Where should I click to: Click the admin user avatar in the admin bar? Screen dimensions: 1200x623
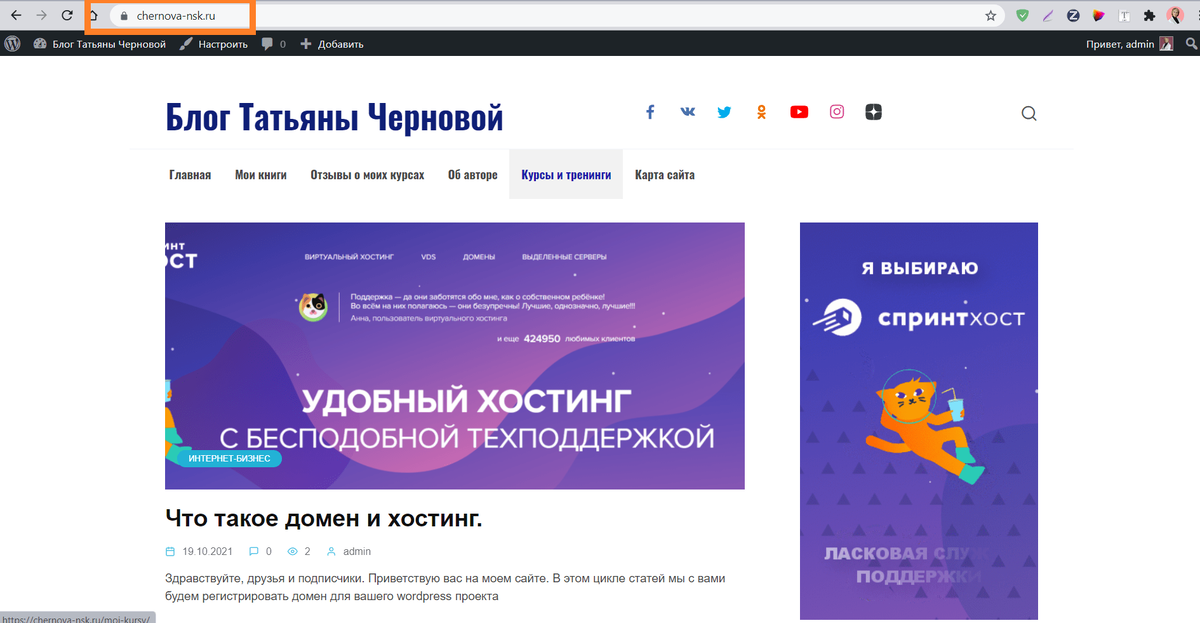(1166, 44)
